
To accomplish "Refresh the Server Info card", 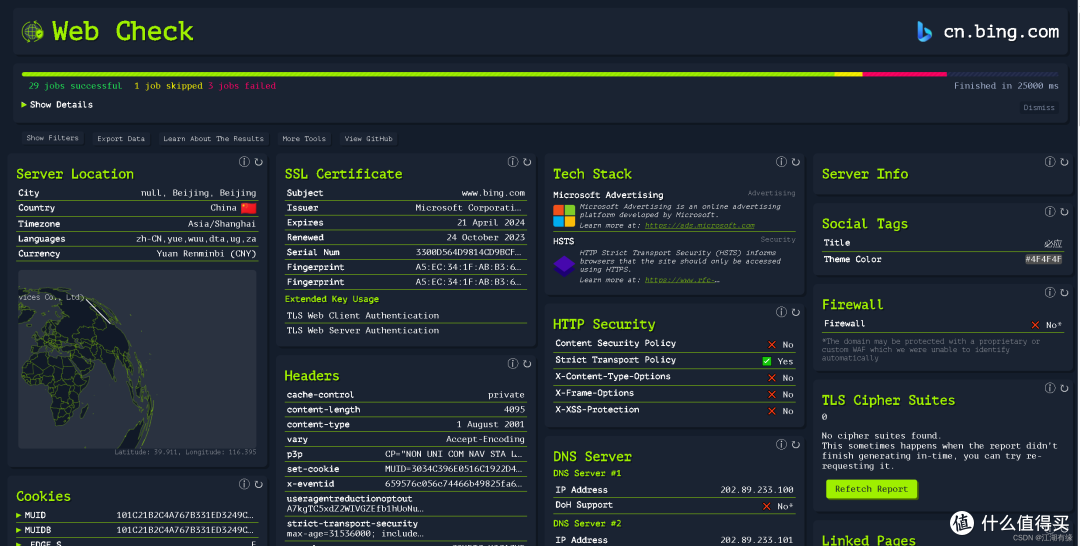I will click(1064, 162).
